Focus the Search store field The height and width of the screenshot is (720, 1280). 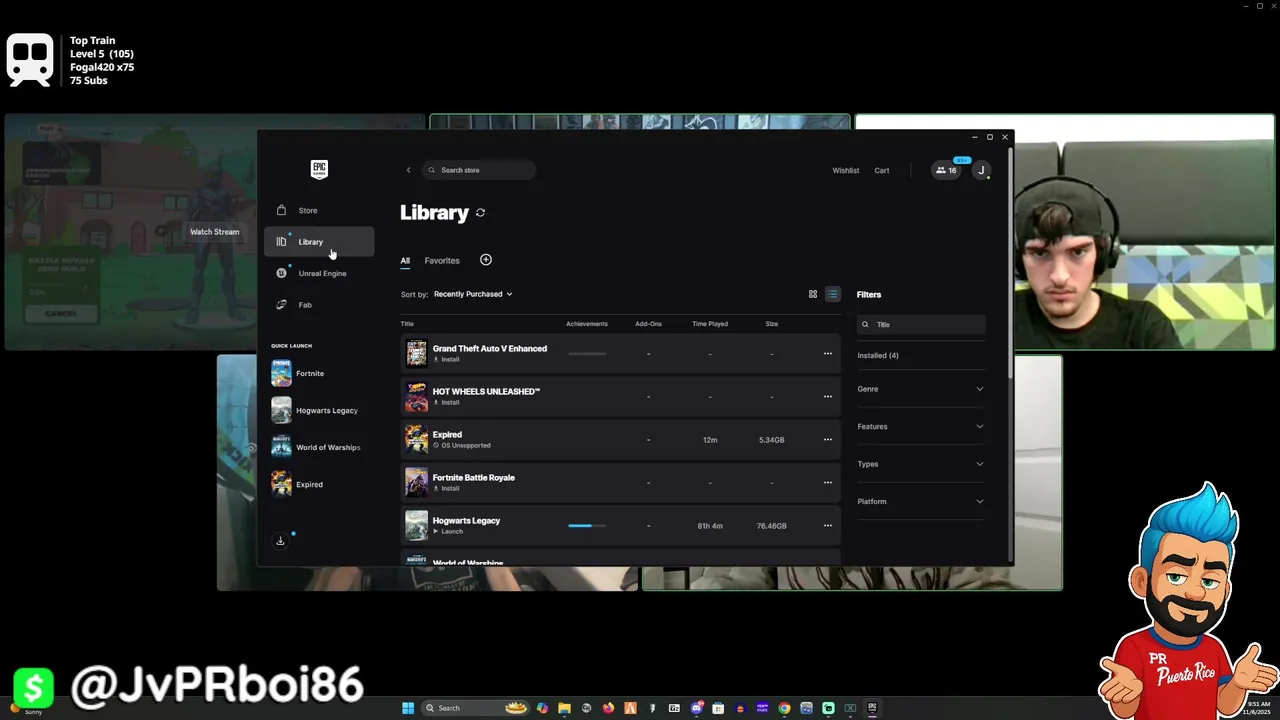click(479, 170)
